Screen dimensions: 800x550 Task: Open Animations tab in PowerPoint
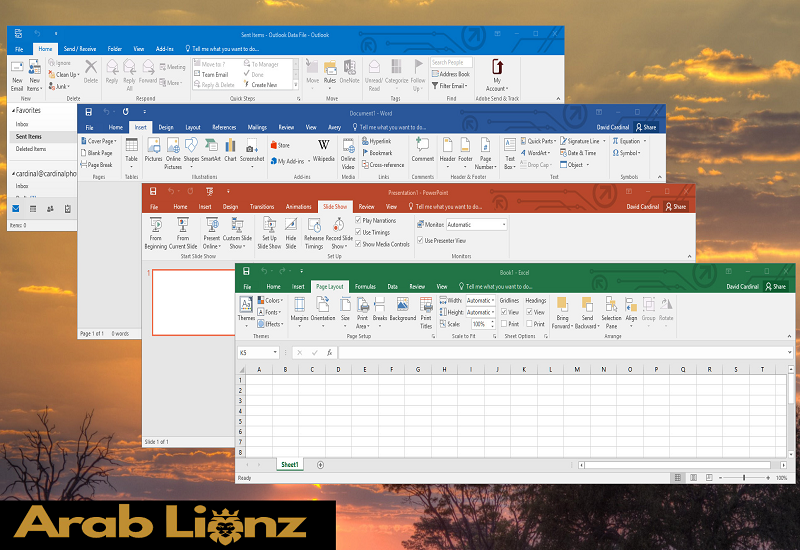(x=298, y=207)
